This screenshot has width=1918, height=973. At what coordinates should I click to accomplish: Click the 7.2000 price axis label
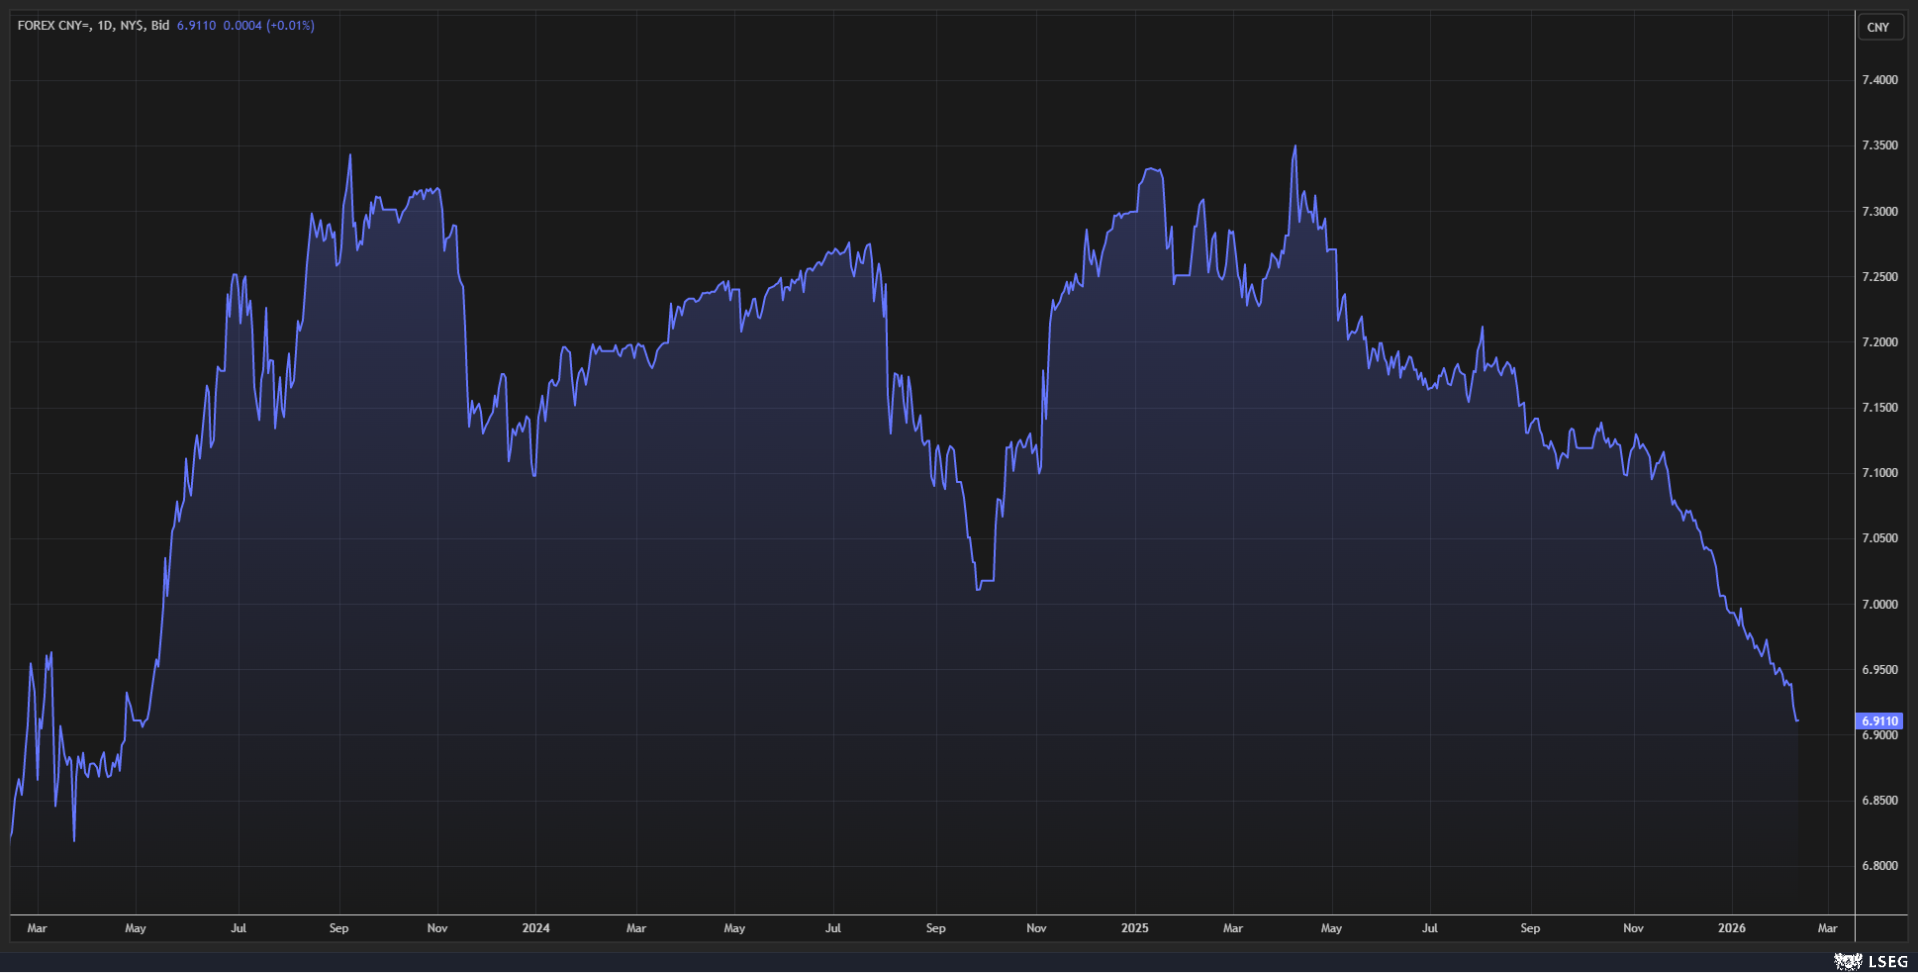(x=1879, y=342)
